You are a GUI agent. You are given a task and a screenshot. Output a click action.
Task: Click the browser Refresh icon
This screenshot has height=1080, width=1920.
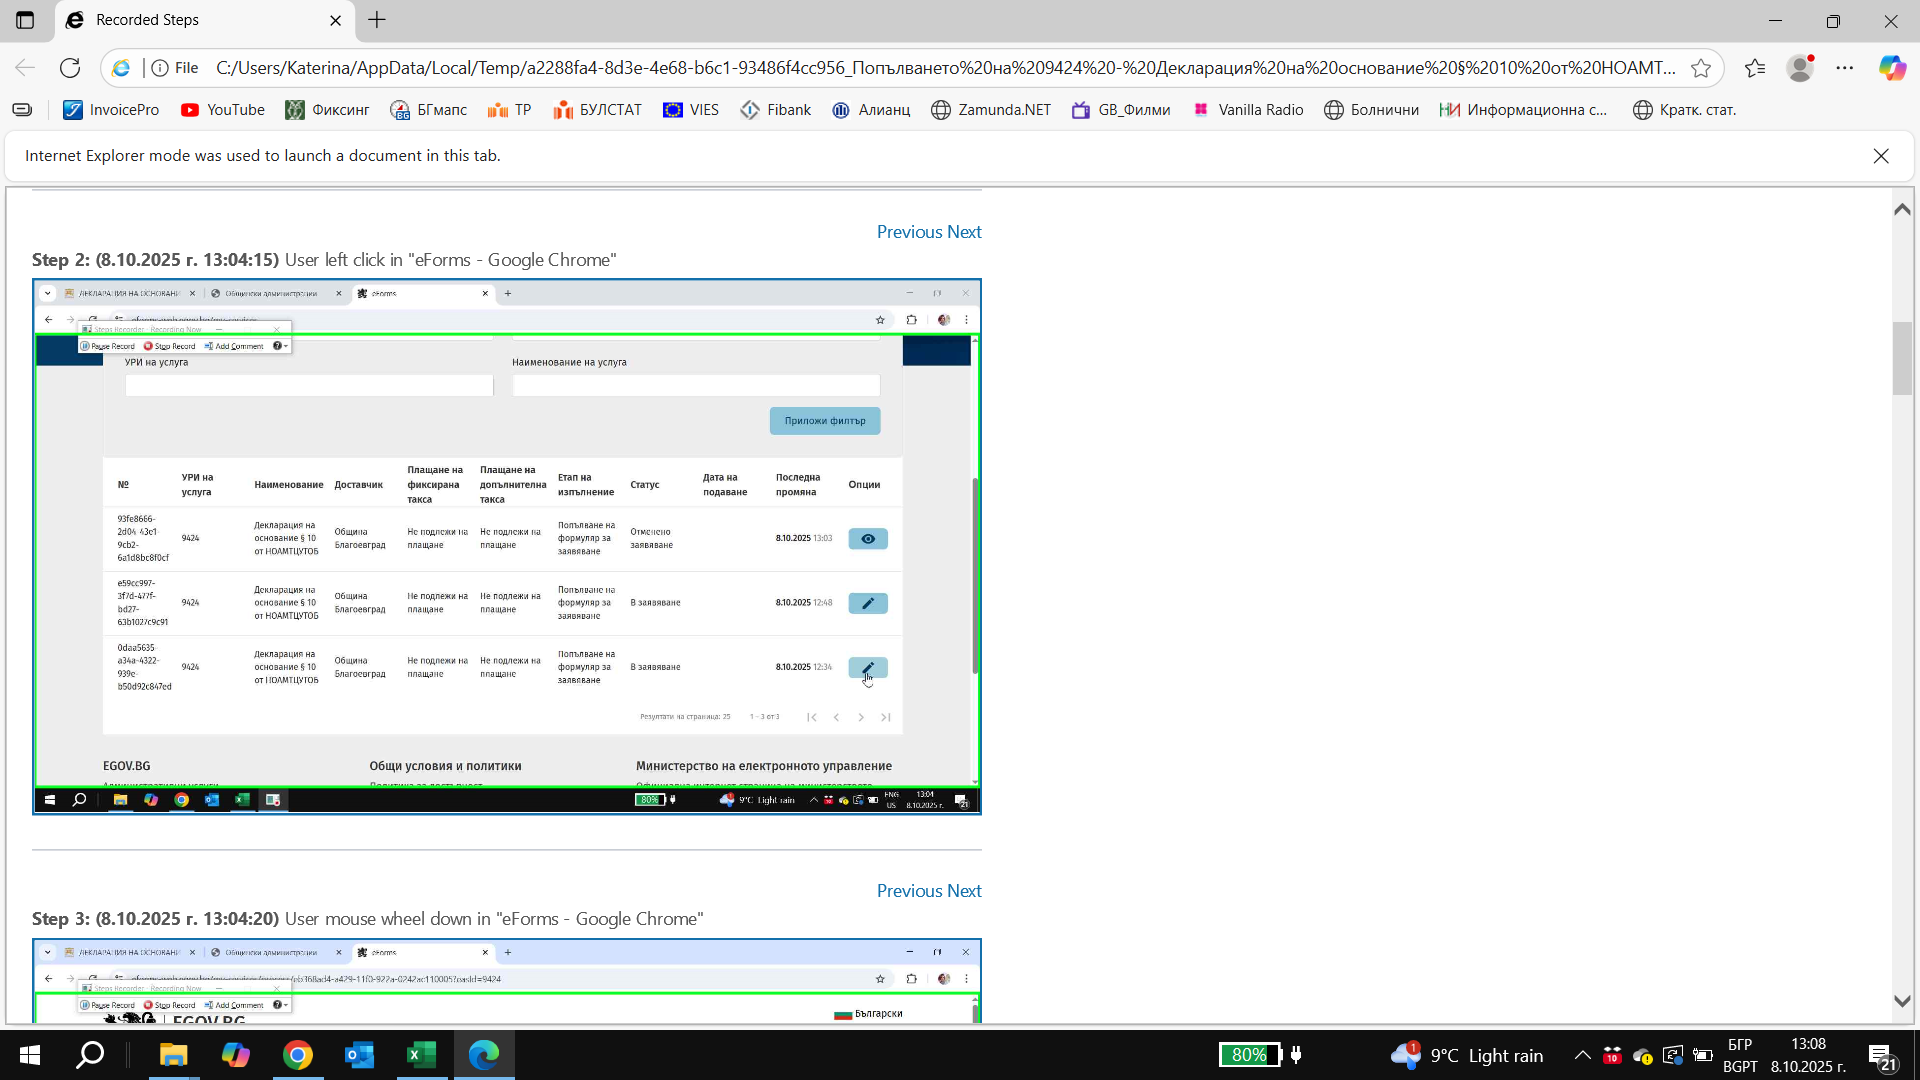(70, 68)
